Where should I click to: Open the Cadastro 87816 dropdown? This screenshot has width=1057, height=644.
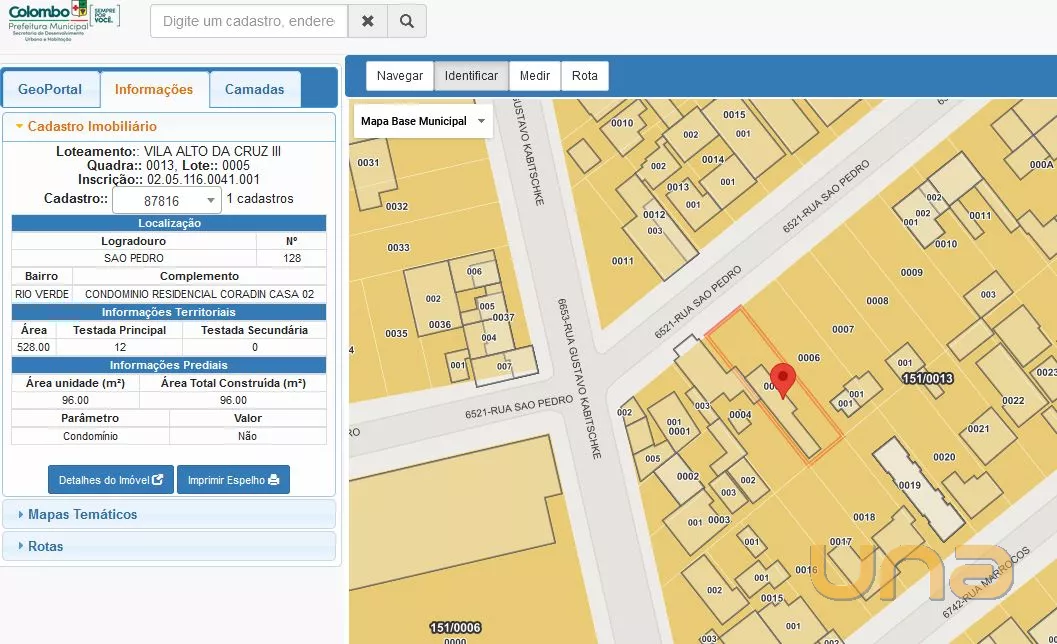pyautogui.click(x=166, y=200)
